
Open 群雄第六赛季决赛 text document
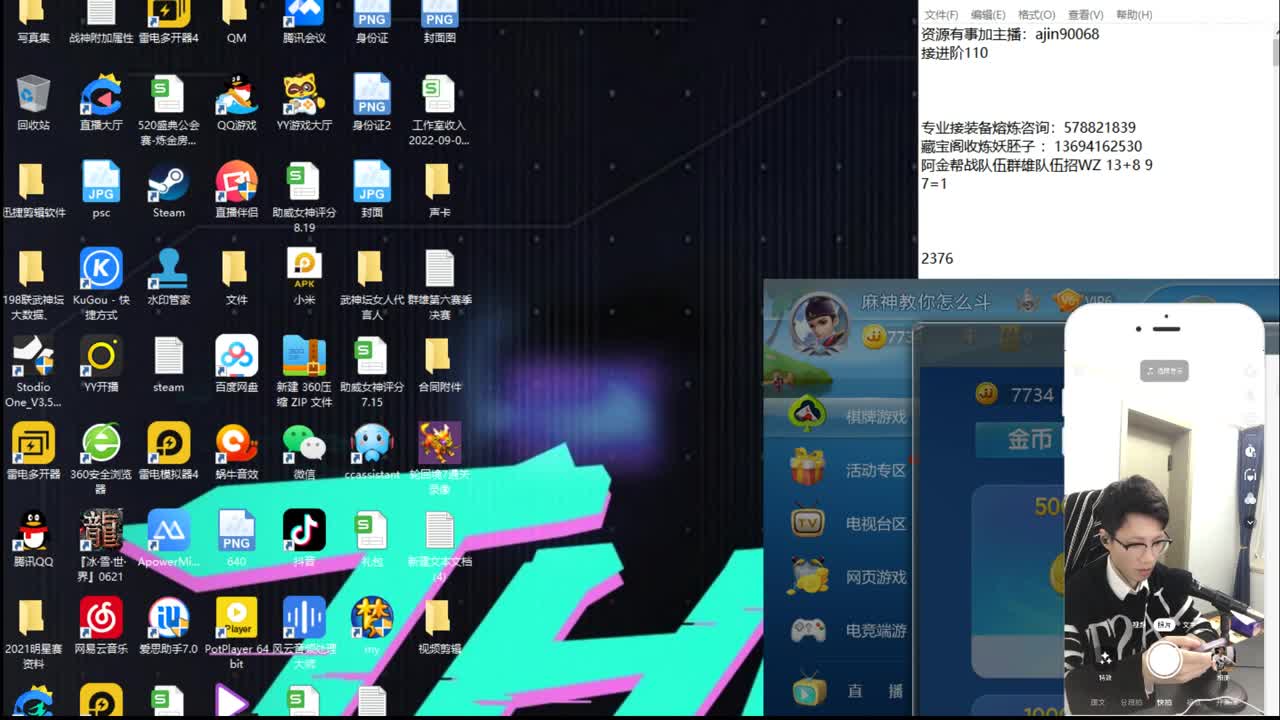[439, 284]
